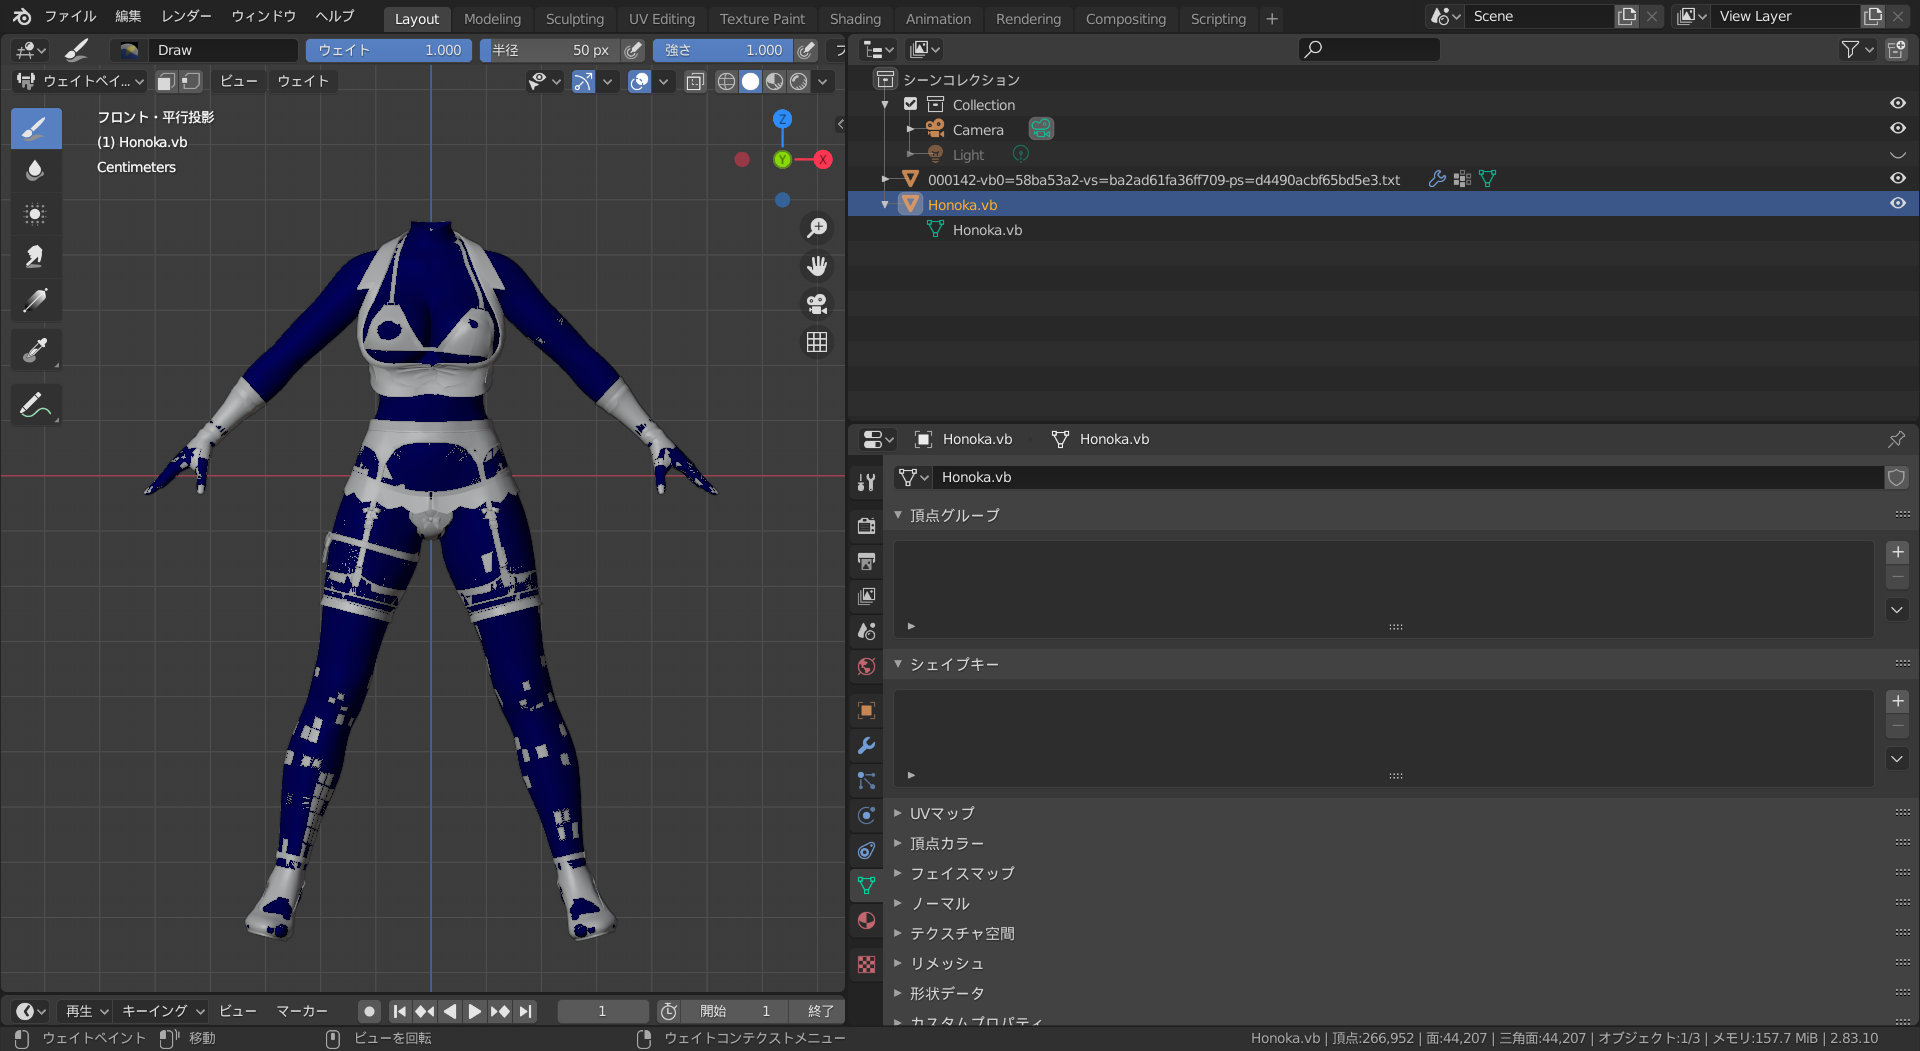Open the ウェイトペイント mode dropdown

(81, 81)
